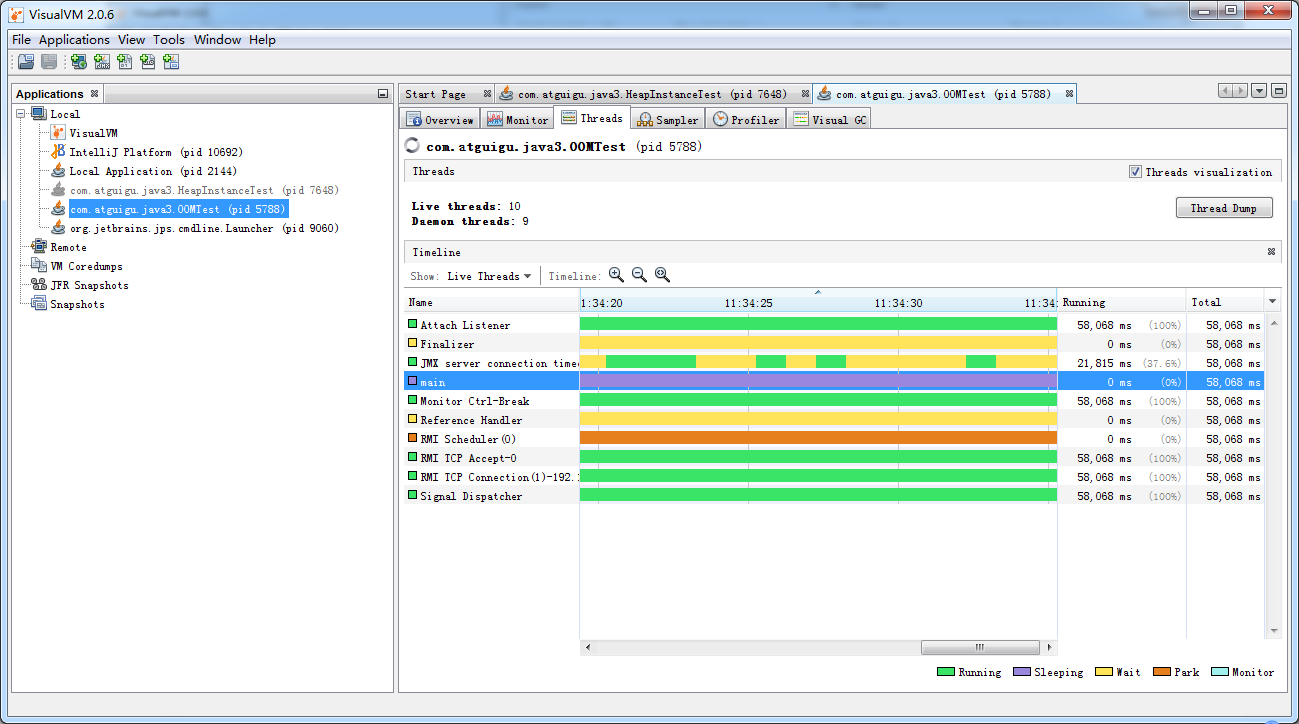Select com.atguigu.java3.HeapInstanceTest in Applications tree
Image resolution: width=1299 pixels, height=724 pixels.
pos(204,190)
